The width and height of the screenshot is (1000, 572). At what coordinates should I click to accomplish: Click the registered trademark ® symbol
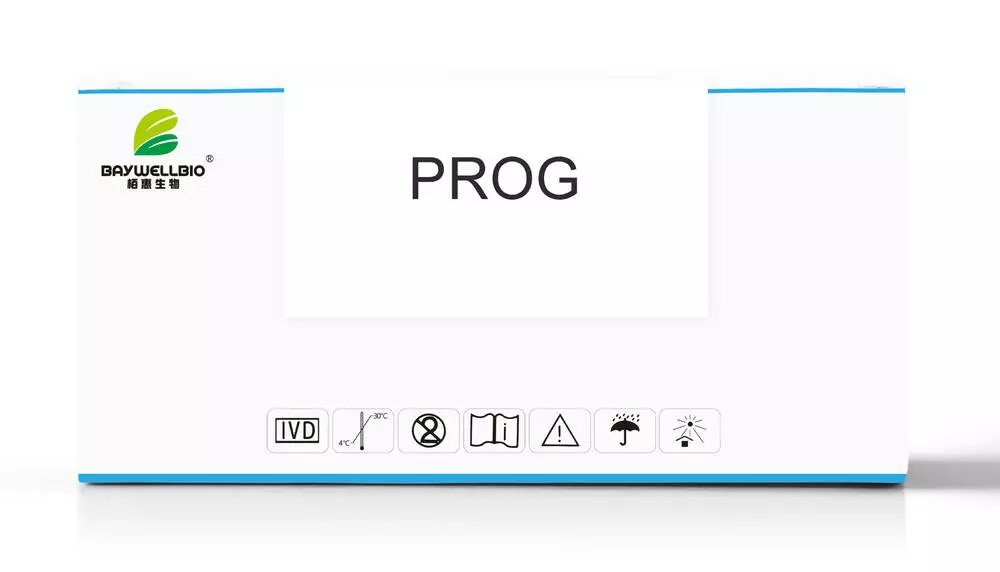click(x=210, y=159)
